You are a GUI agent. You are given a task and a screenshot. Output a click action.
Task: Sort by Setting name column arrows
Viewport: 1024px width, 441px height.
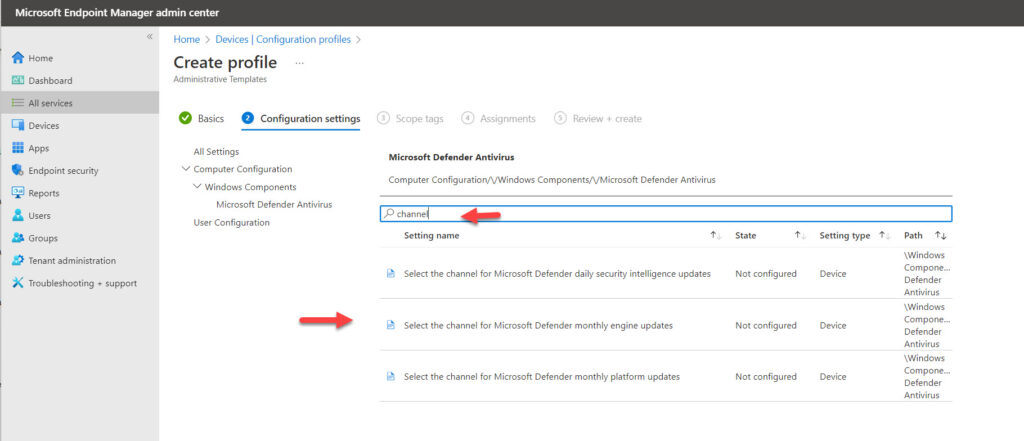coord(715,236)
